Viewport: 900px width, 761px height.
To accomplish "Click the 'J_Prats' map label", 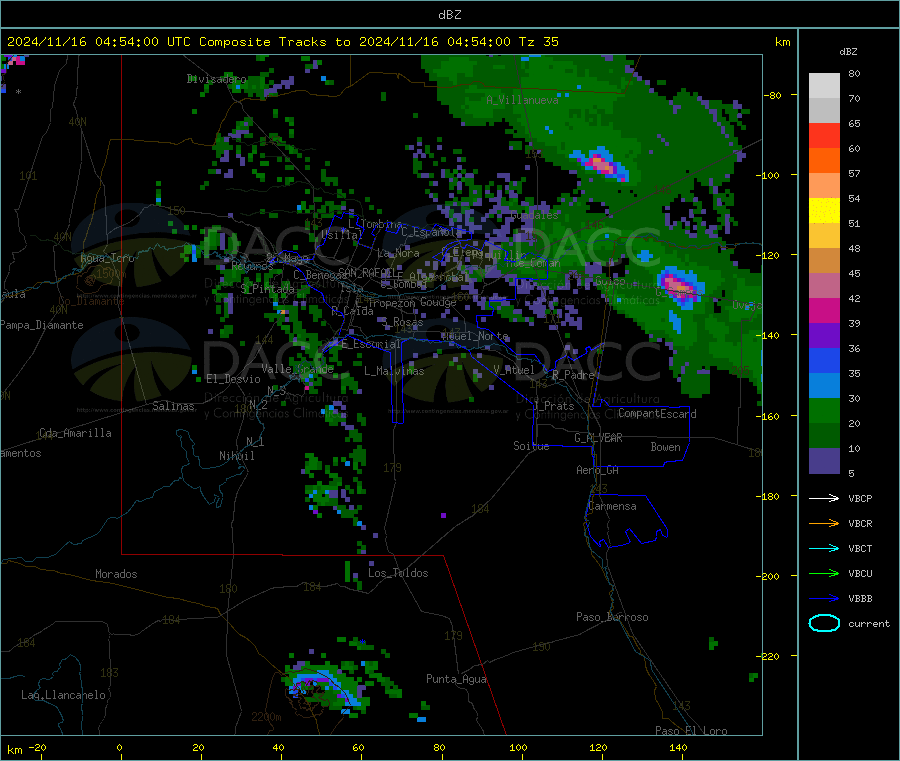I will click(x=554, y=405).
